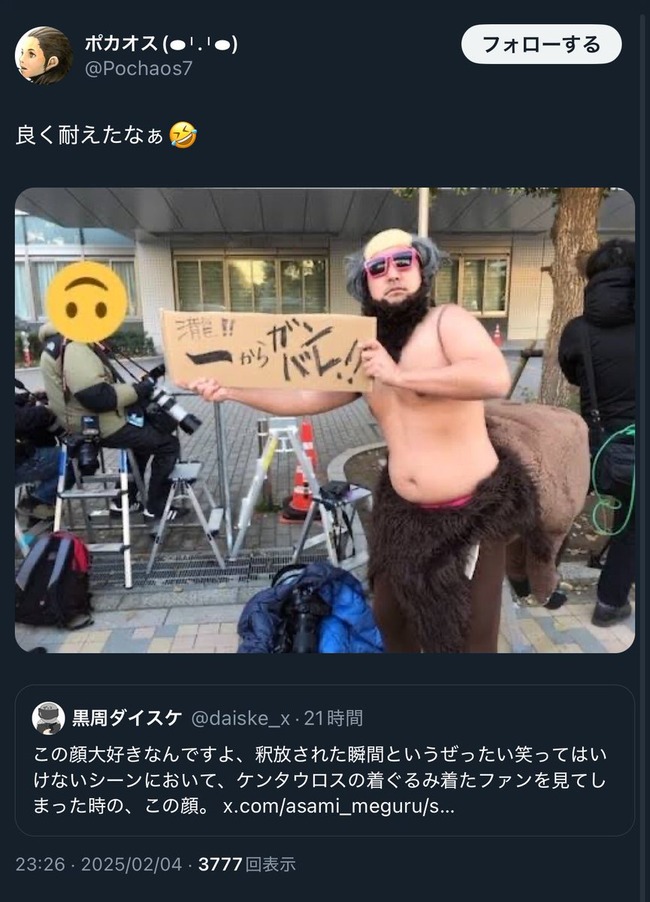The width and height of the screenshot is (650, 902).
Task: Click the red backpack in the photo
Action: click(53, 580)
